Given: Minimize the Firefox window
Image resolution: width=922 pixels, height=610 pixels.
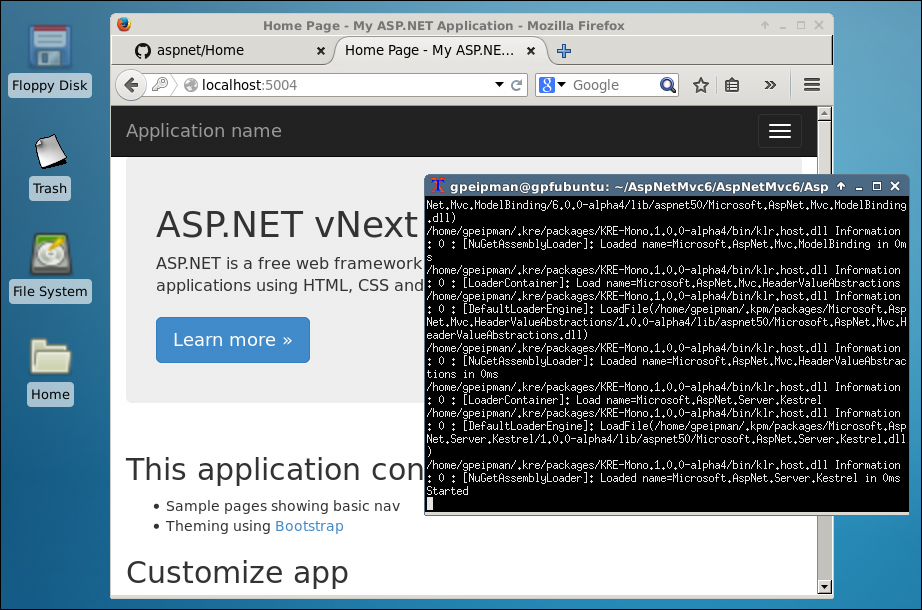Looking at the screenshot, I should tap(783, 26).
